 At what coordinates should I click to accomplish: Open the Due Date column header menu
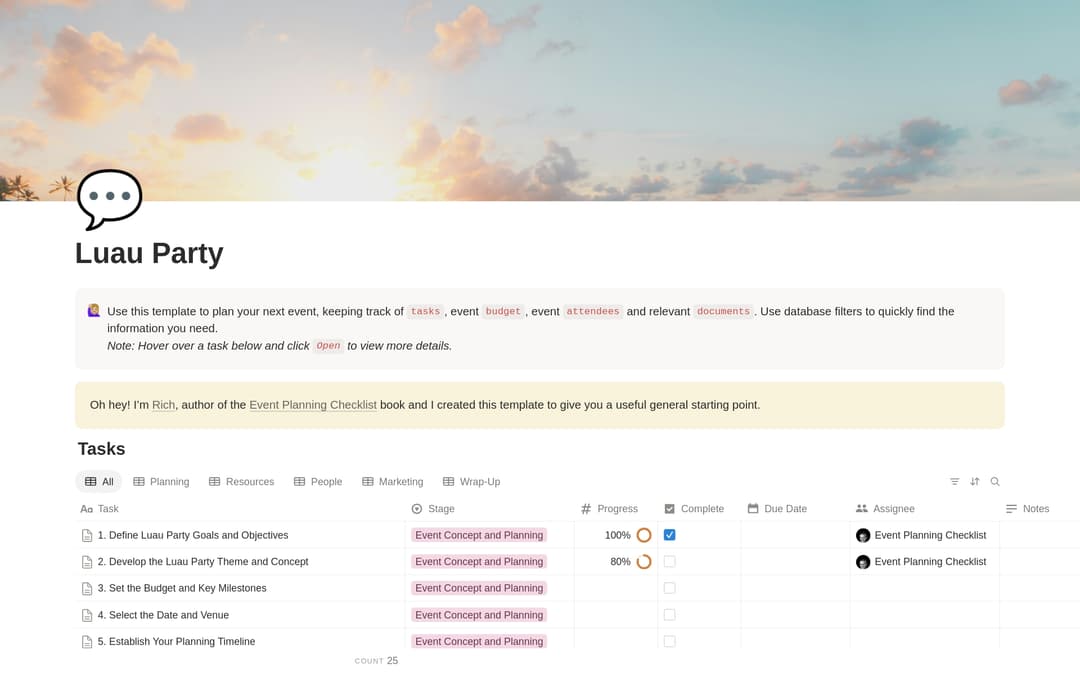tap(777, 509)
